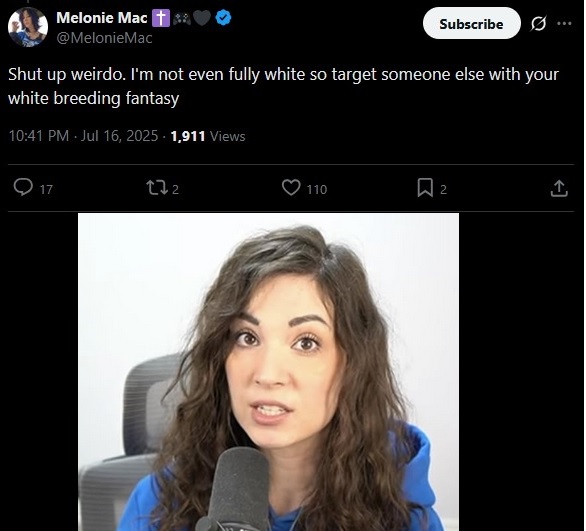Click the 17 replies count
Image resolution: width=586 pixels, height=531 pixels.
[46, 189]
